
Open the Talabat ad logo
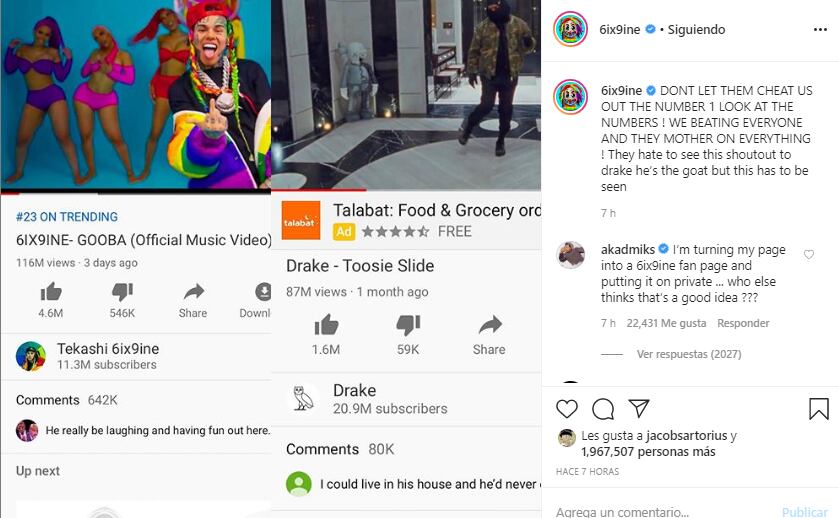301,220
